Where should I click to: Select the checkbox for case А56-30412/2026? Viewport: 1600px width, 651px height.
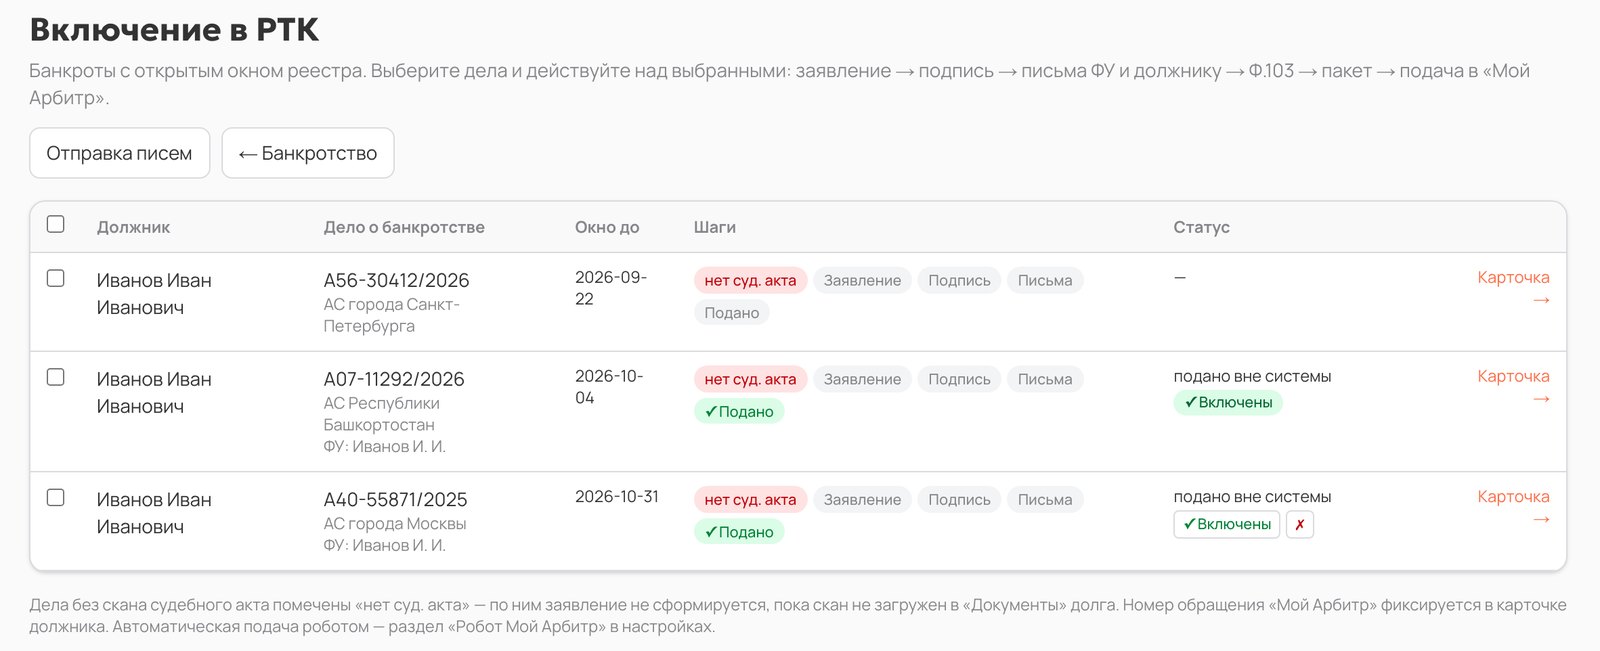(x=56, y=278)
